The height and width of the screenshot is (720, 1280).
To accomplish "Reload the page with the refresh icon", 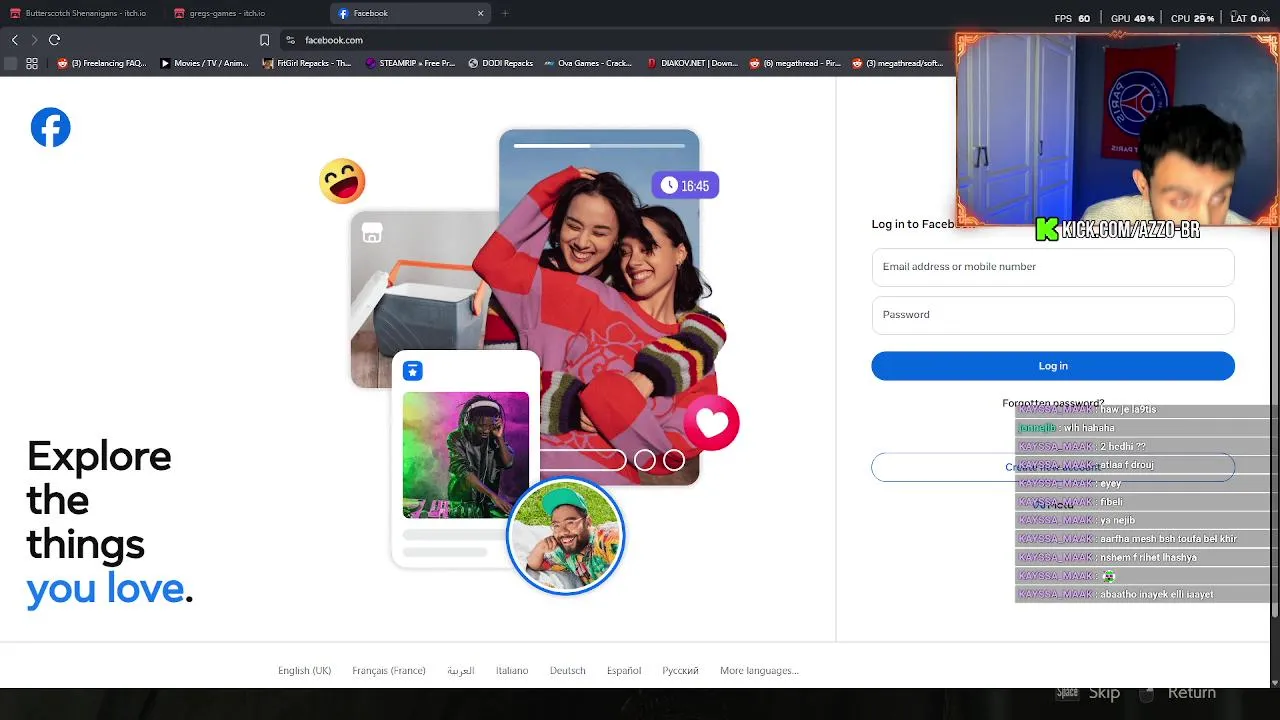I will pos(54,40).
